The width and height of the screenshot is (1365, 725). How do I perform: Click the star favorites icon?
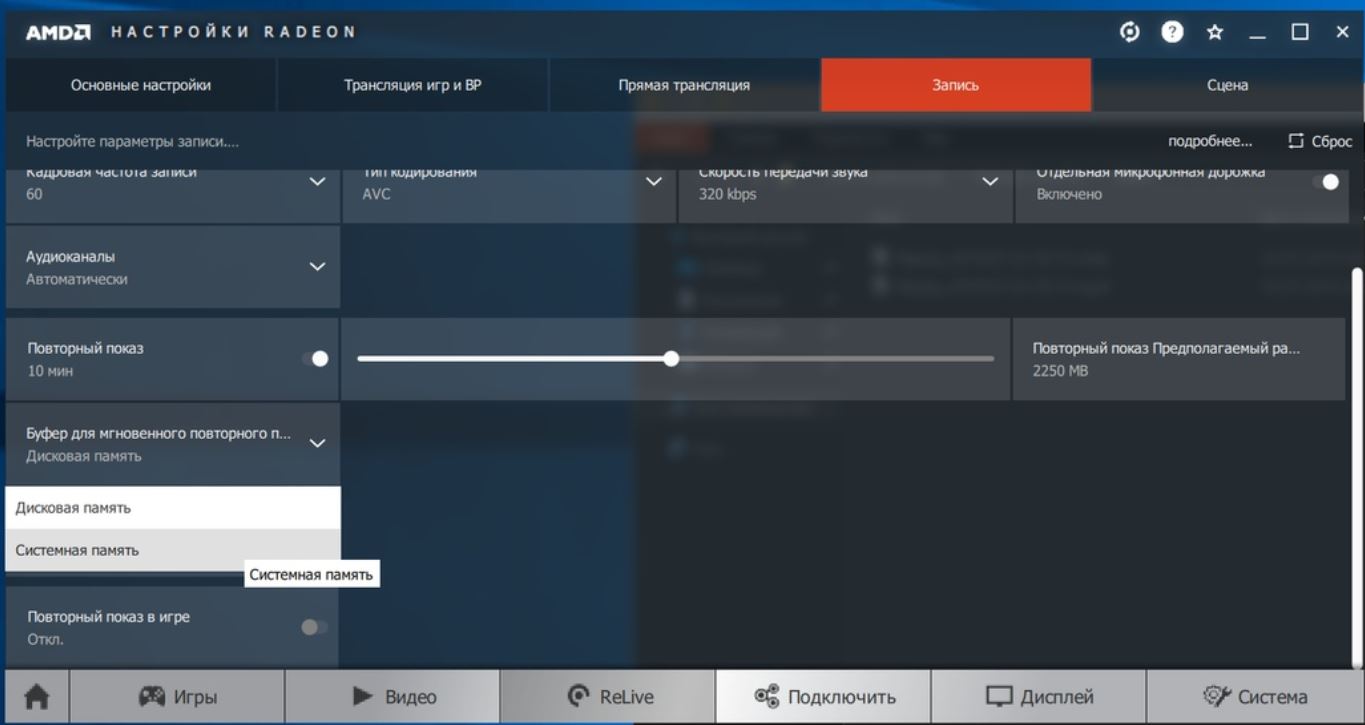(1215, 32)
